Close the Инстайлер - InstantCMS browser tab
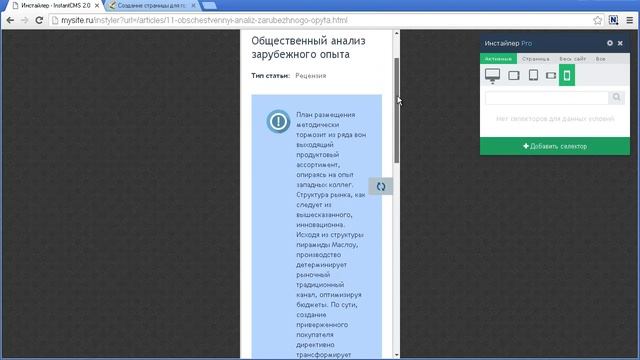 pos(97,6)
